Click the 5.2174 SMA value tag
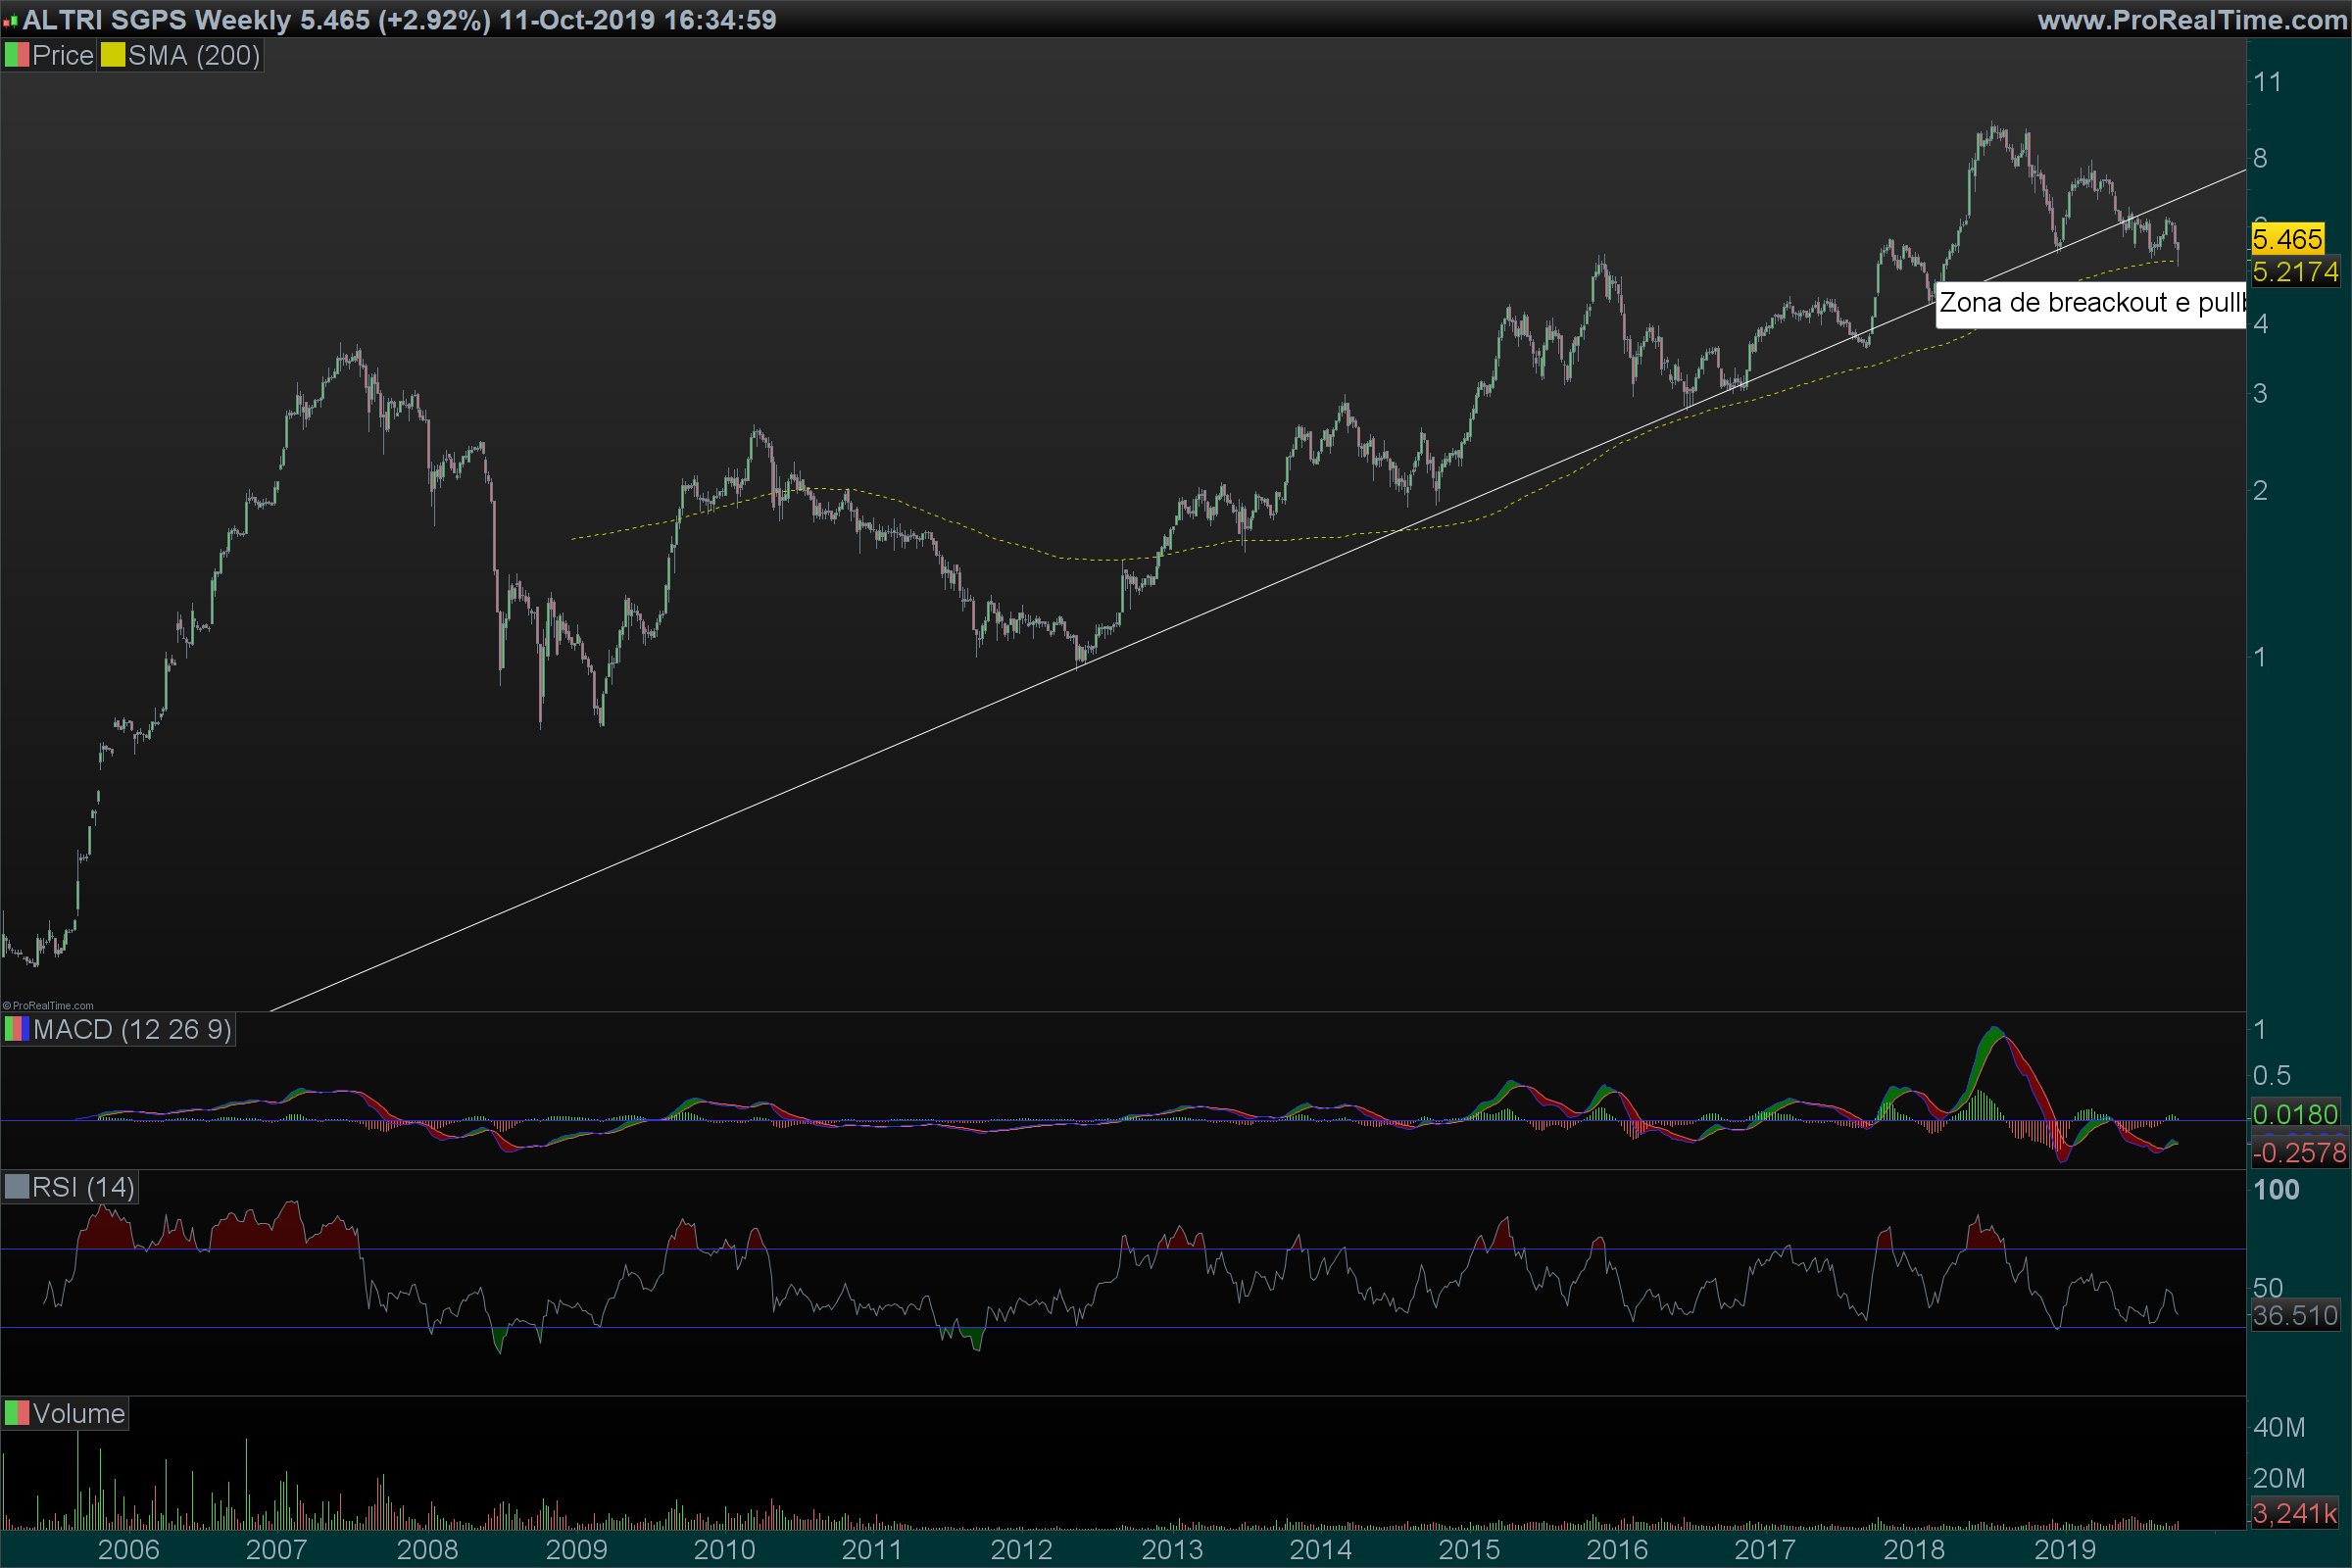This screenshot has width=2352, height=1568. click(2295, 272)
